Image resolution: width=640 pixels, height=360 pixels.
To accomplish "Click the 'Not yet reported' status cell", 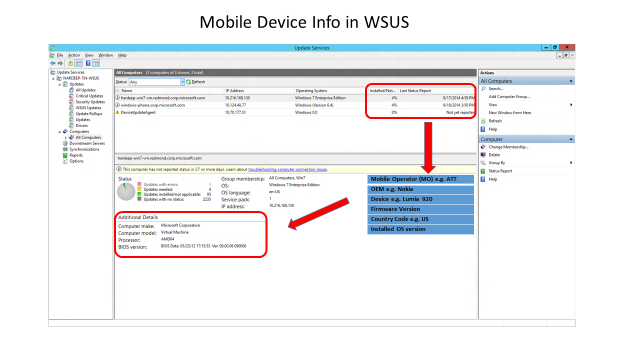I will point(460,112).
